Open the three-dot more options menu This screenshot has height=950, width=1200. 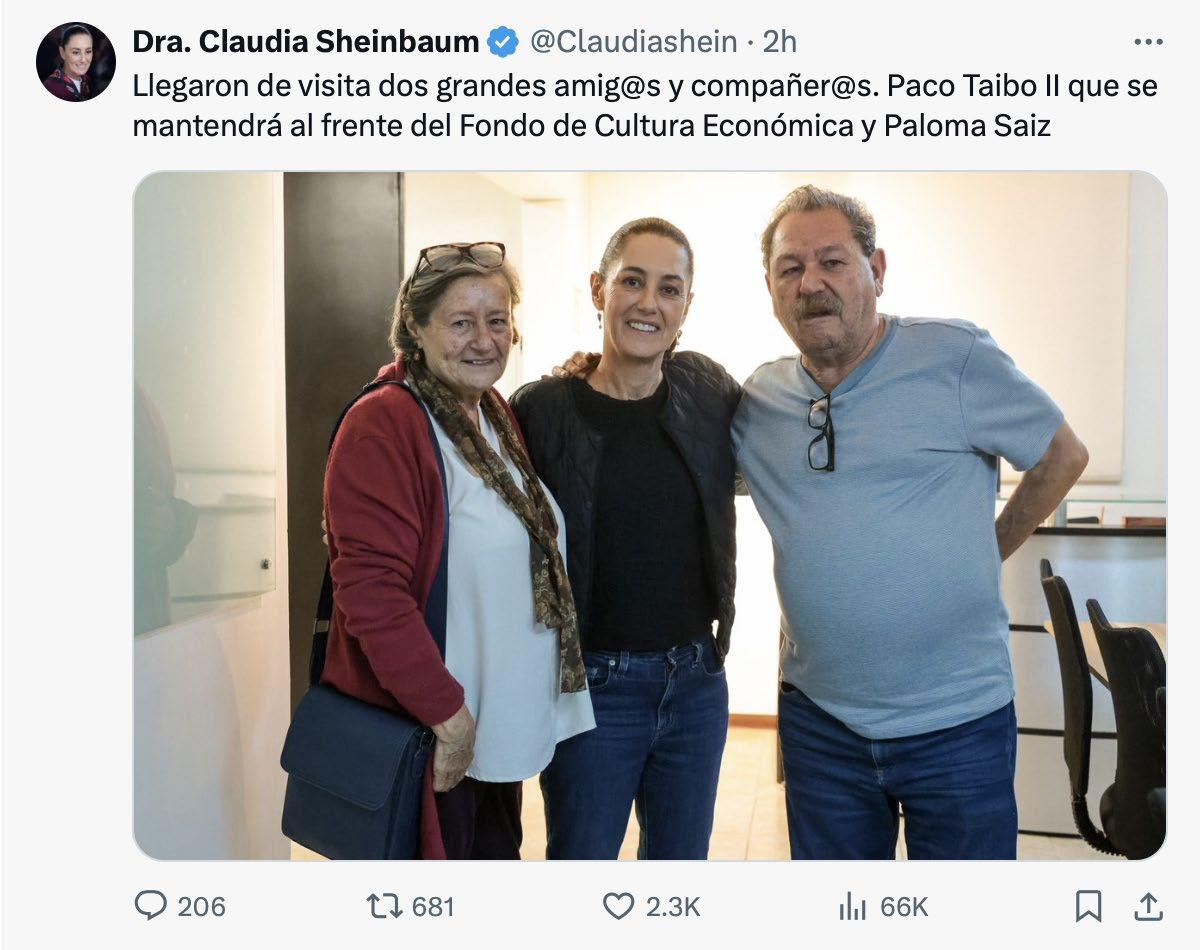point(1148,42)
